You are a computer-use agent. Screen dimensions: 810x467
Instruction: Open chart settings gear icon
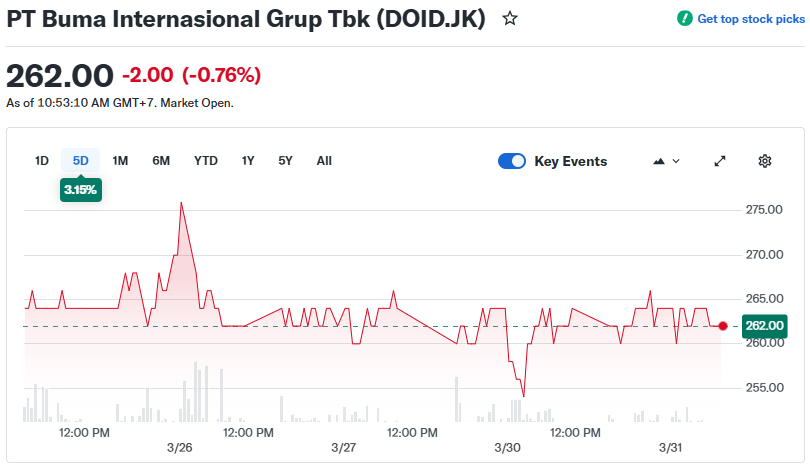point(765,161)
